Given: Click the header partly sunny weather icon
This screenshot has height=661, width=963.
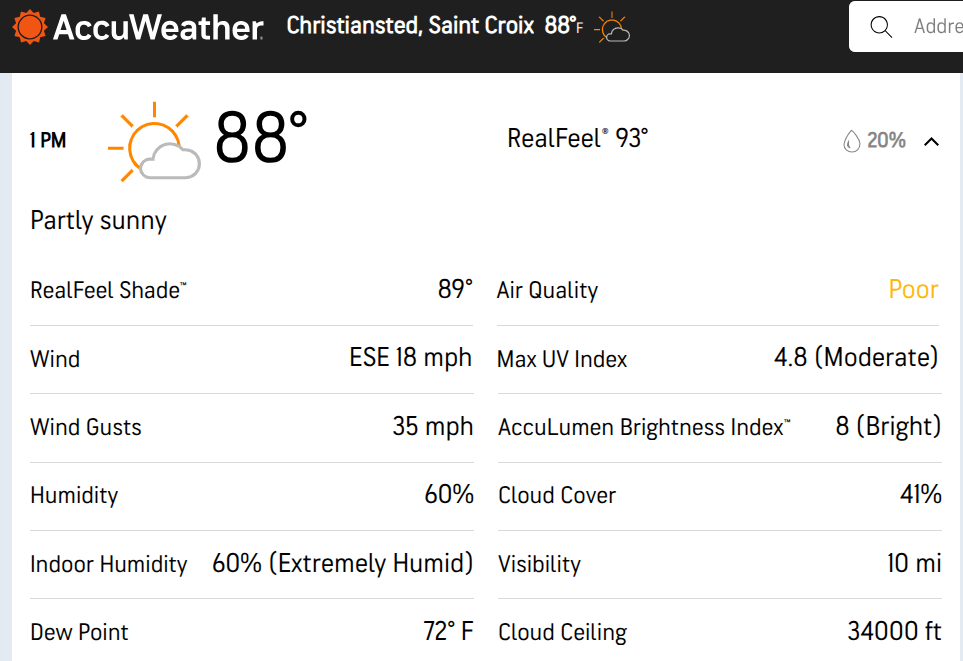Looking at the screenshot, I should [x=612, y=30].
